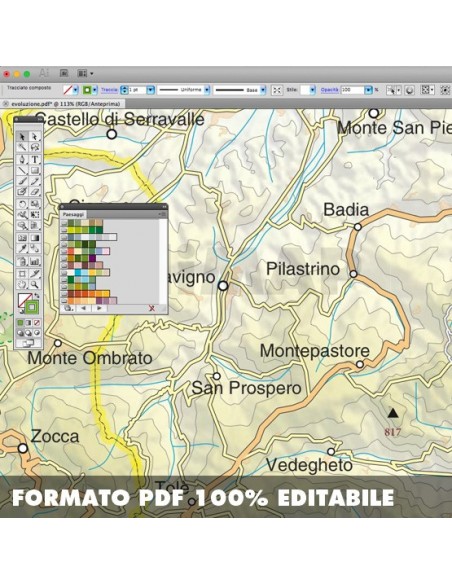Select the Direct Selection (white arrow) tool

tap(35, 137)
